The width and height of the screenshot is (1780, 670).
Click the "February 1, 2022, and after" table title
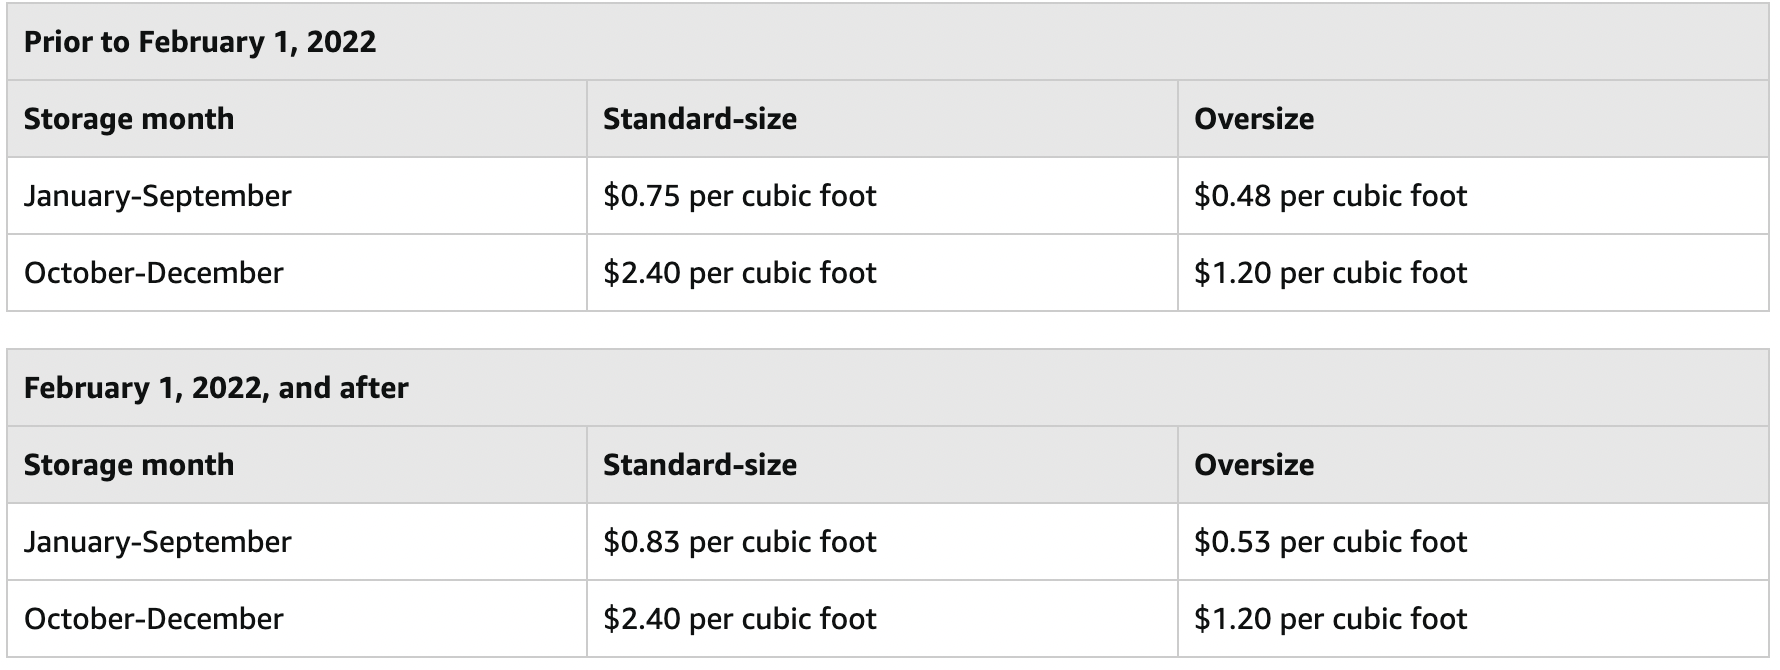[x=216, y=388]
